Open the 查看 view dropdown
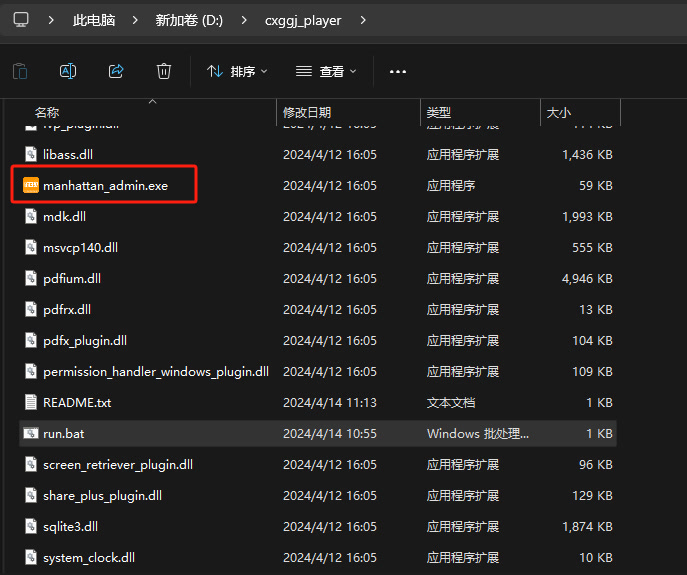The image size is (687, 575). pyautogui.click(x=326, y=71)
